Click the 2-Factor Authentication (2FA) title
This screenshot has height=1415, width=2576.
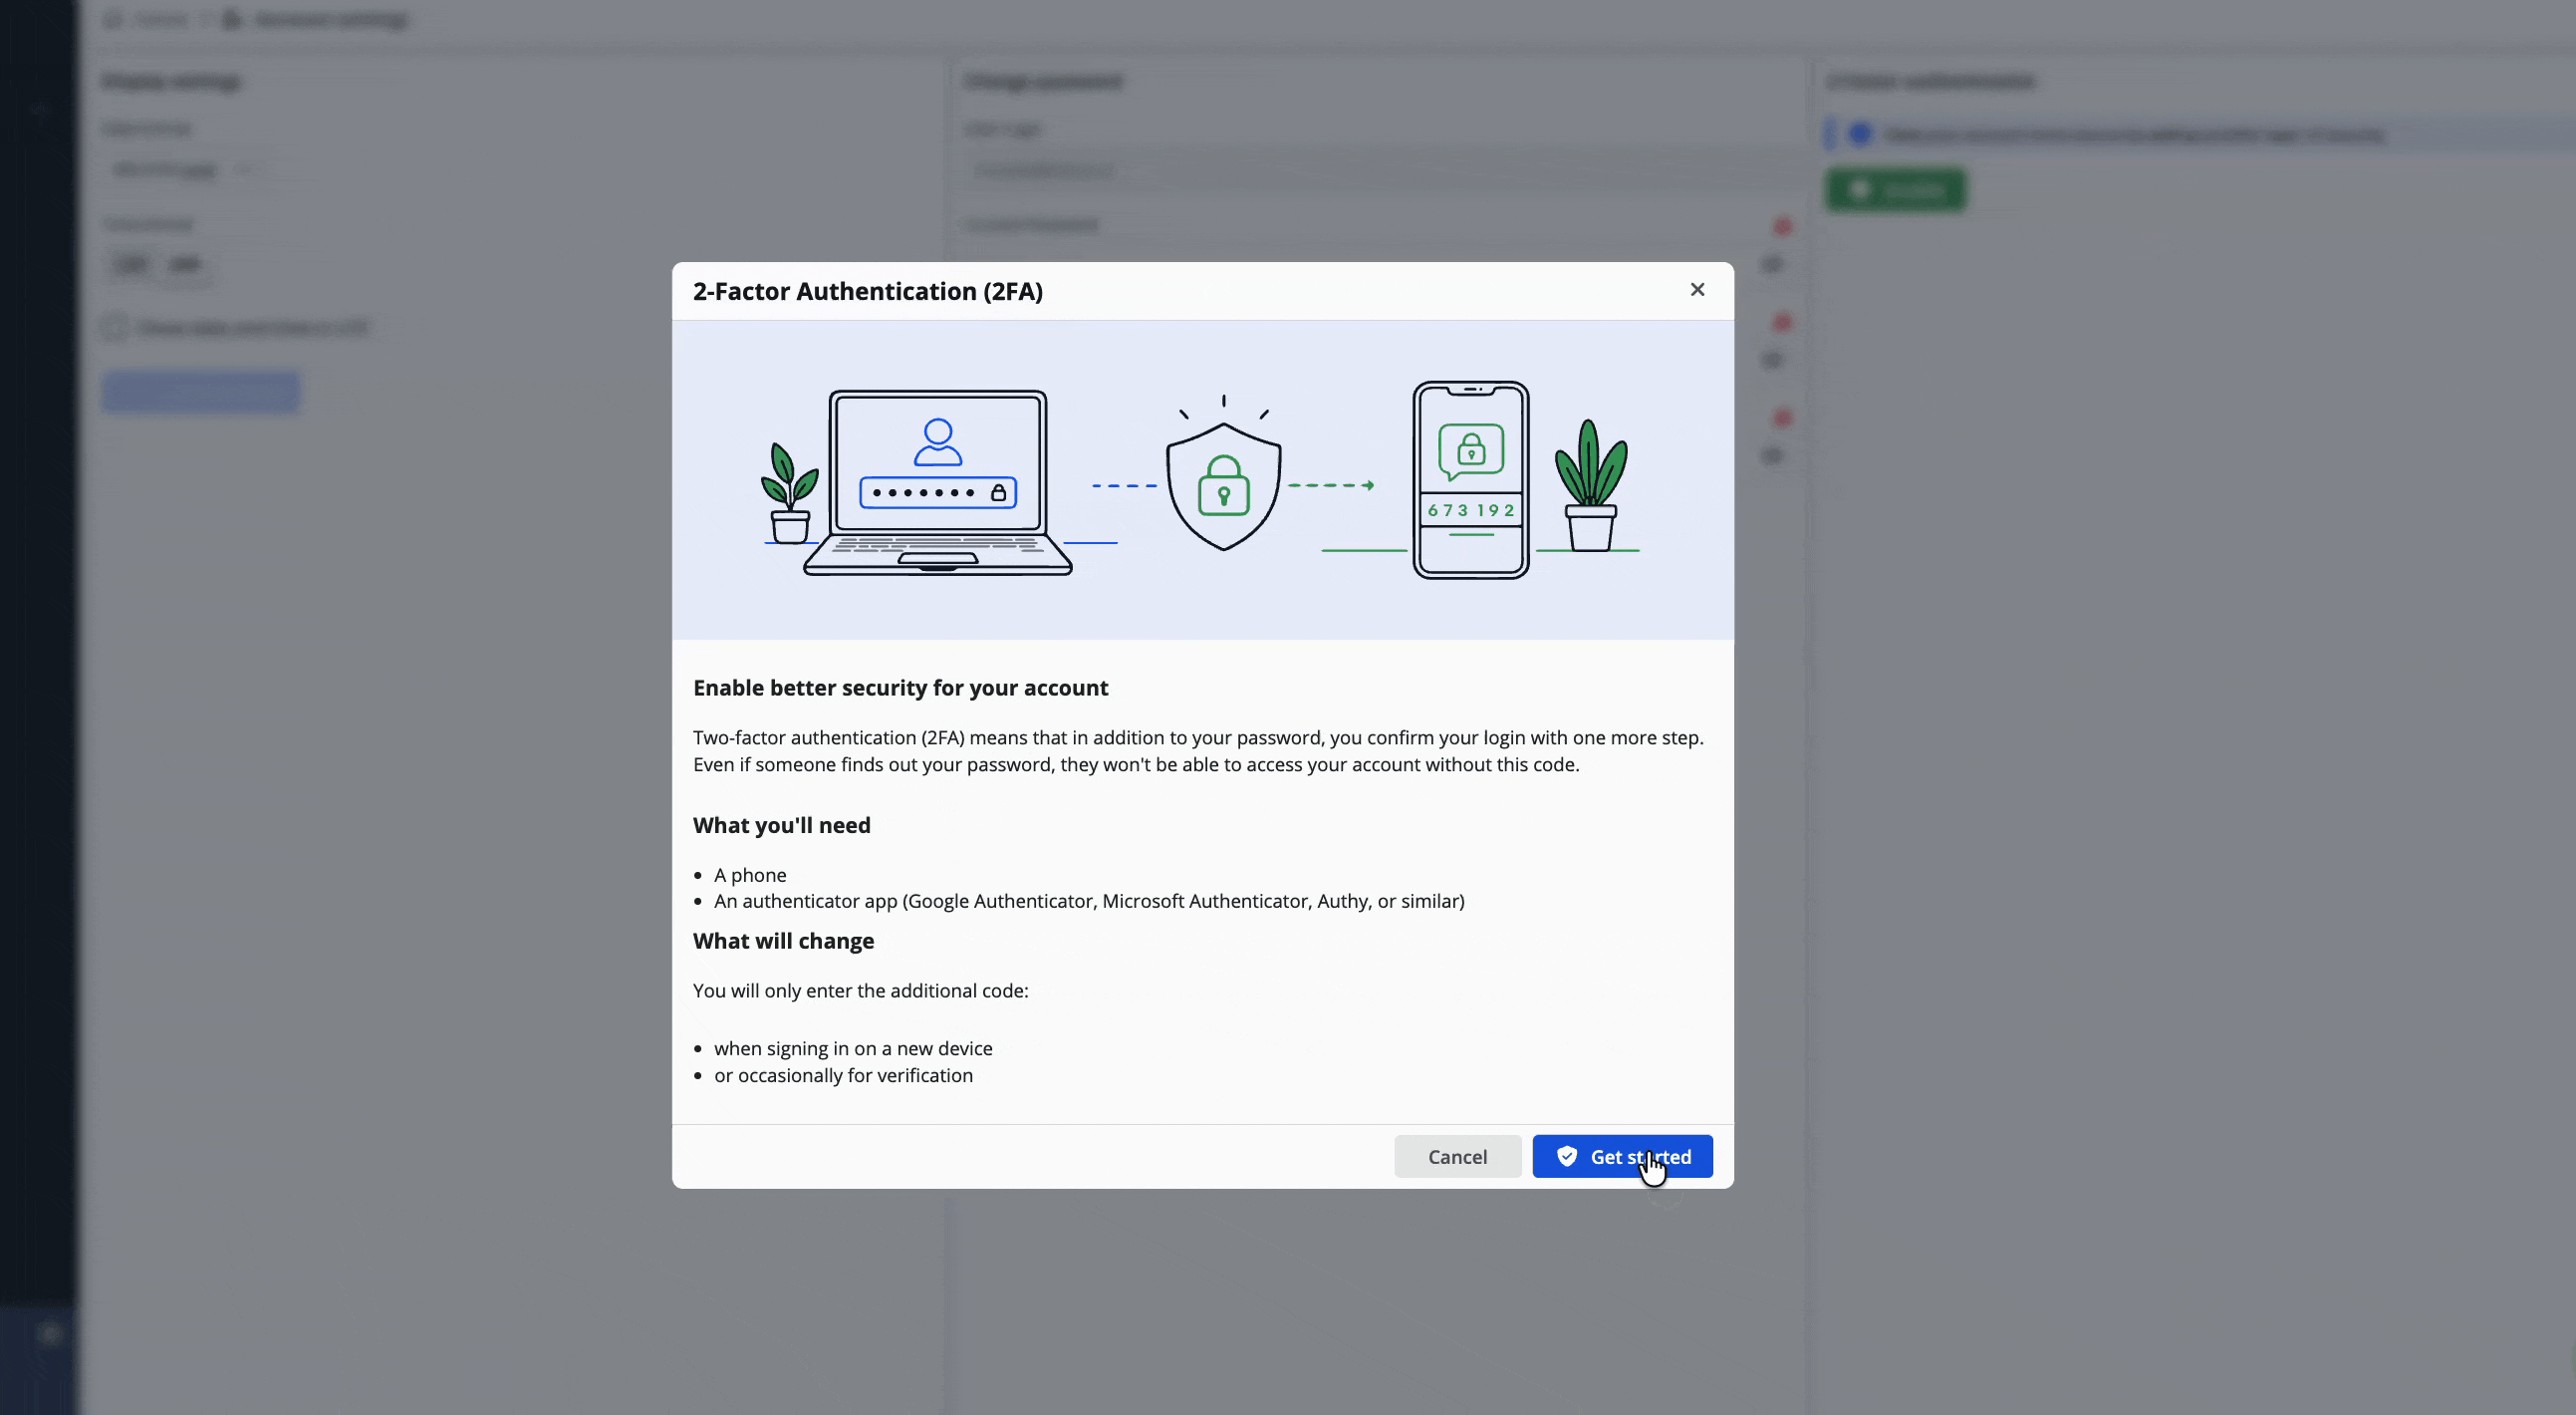pyautogui.click(x=867, y=291)
